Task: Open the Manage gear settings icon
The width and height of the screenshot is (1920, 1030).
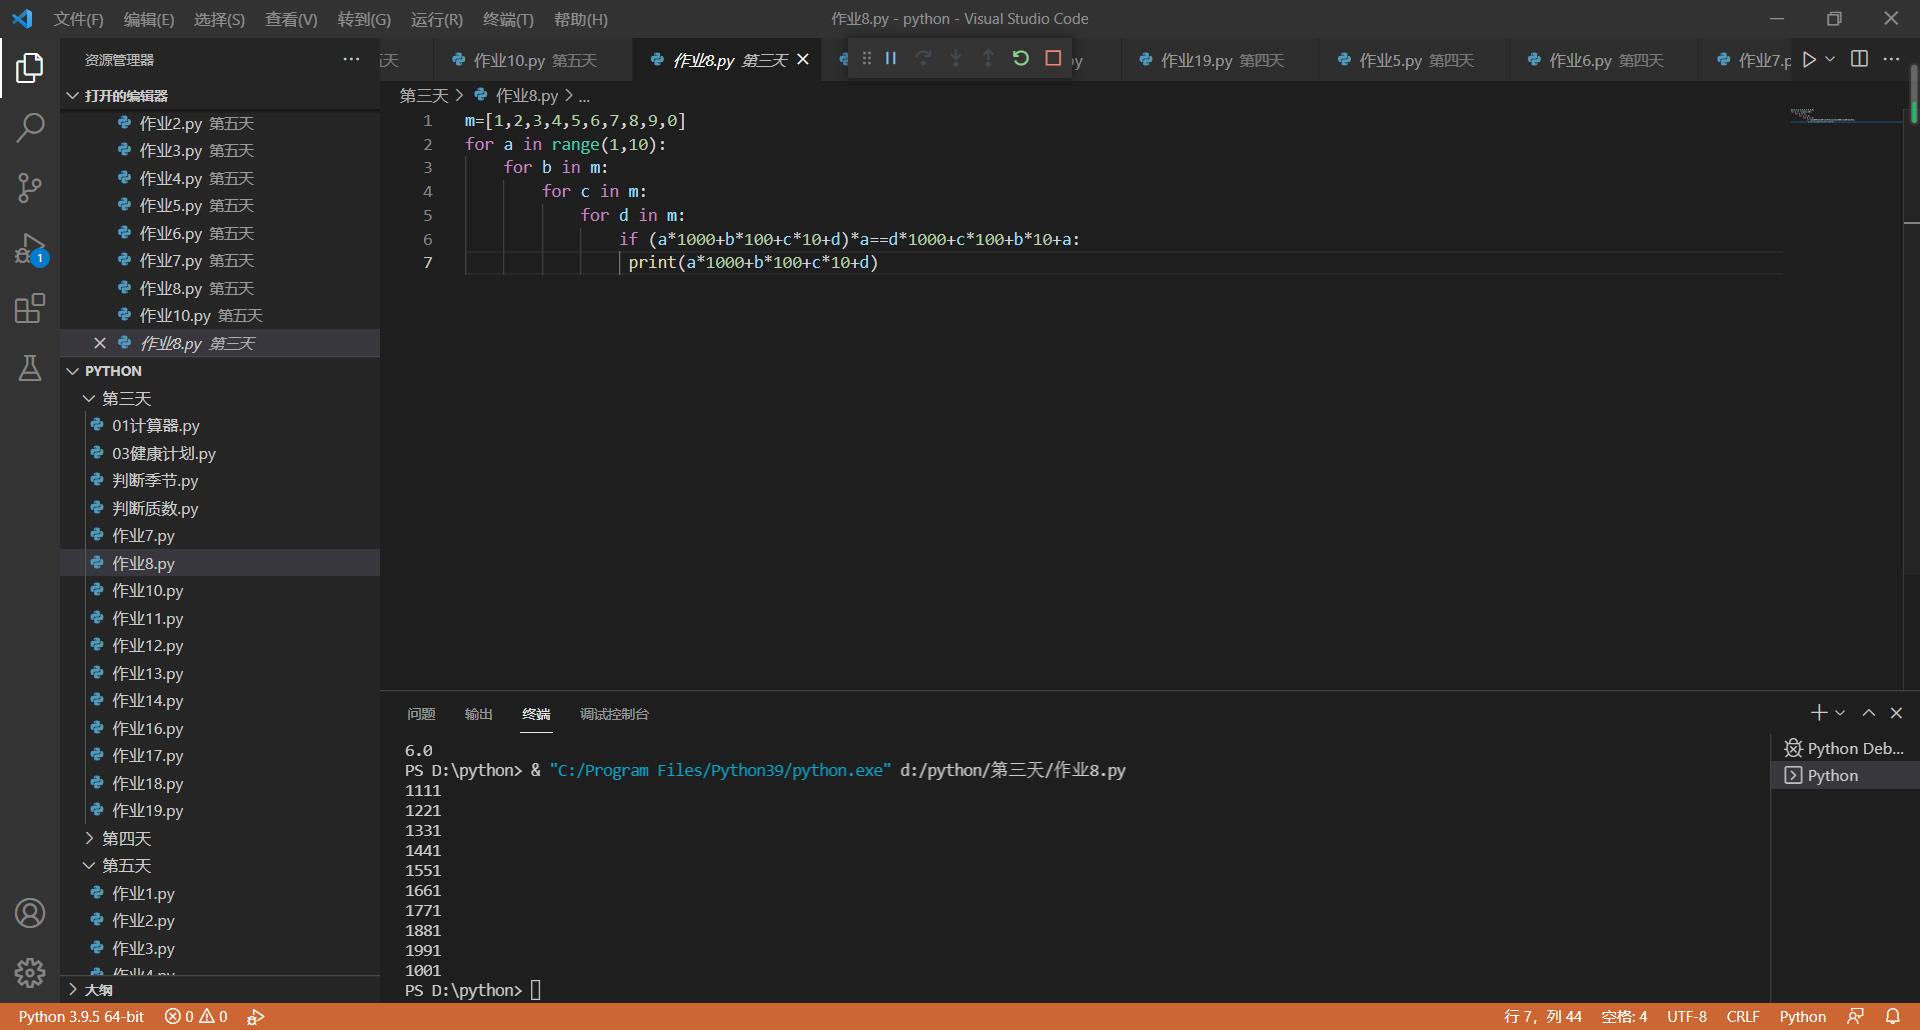Action: click(x=30, y=972)
